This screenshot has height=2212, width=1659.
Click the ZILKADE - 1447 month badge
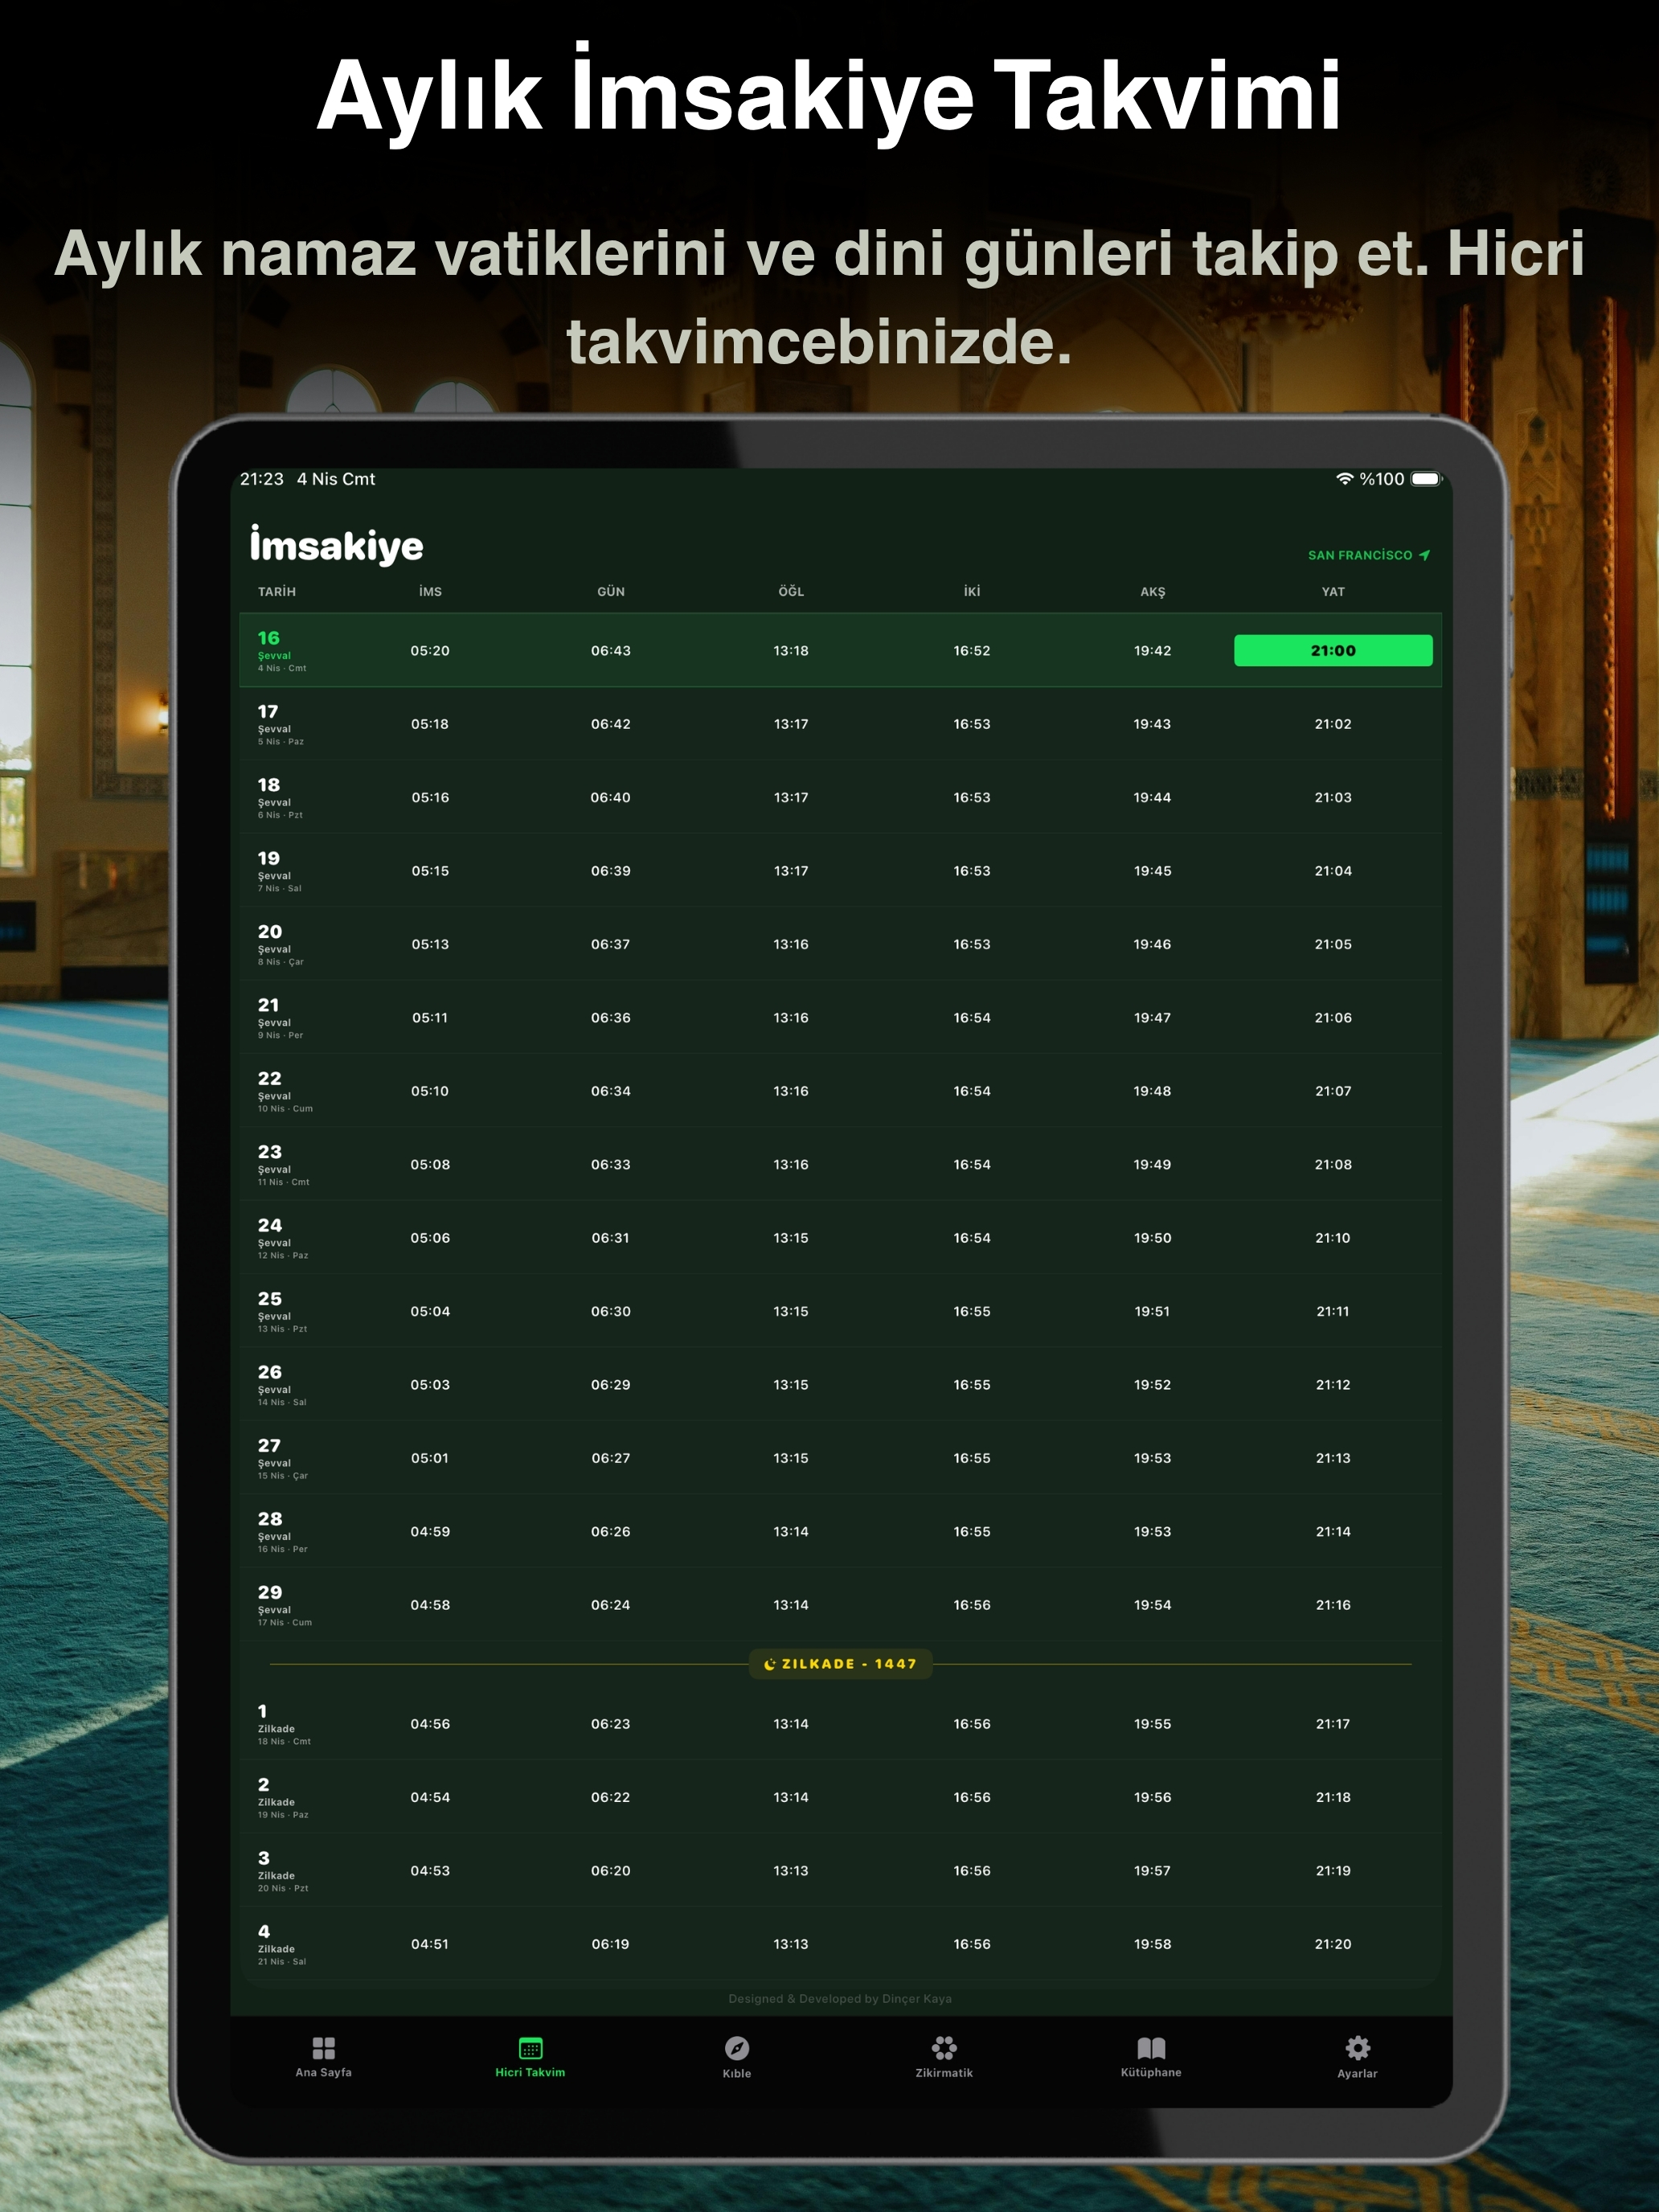click(840, 1664)
